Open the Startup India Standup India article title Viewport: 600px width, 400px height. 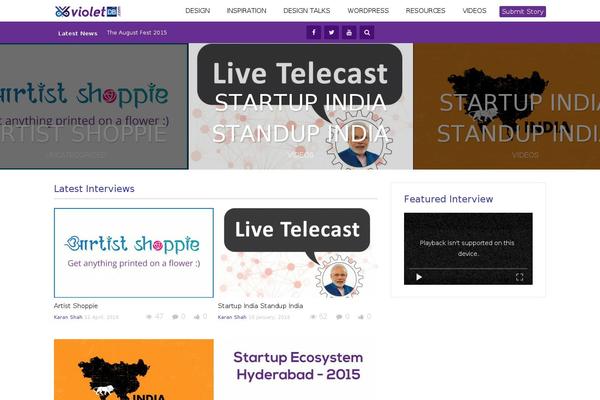click(x=260, y=306)
